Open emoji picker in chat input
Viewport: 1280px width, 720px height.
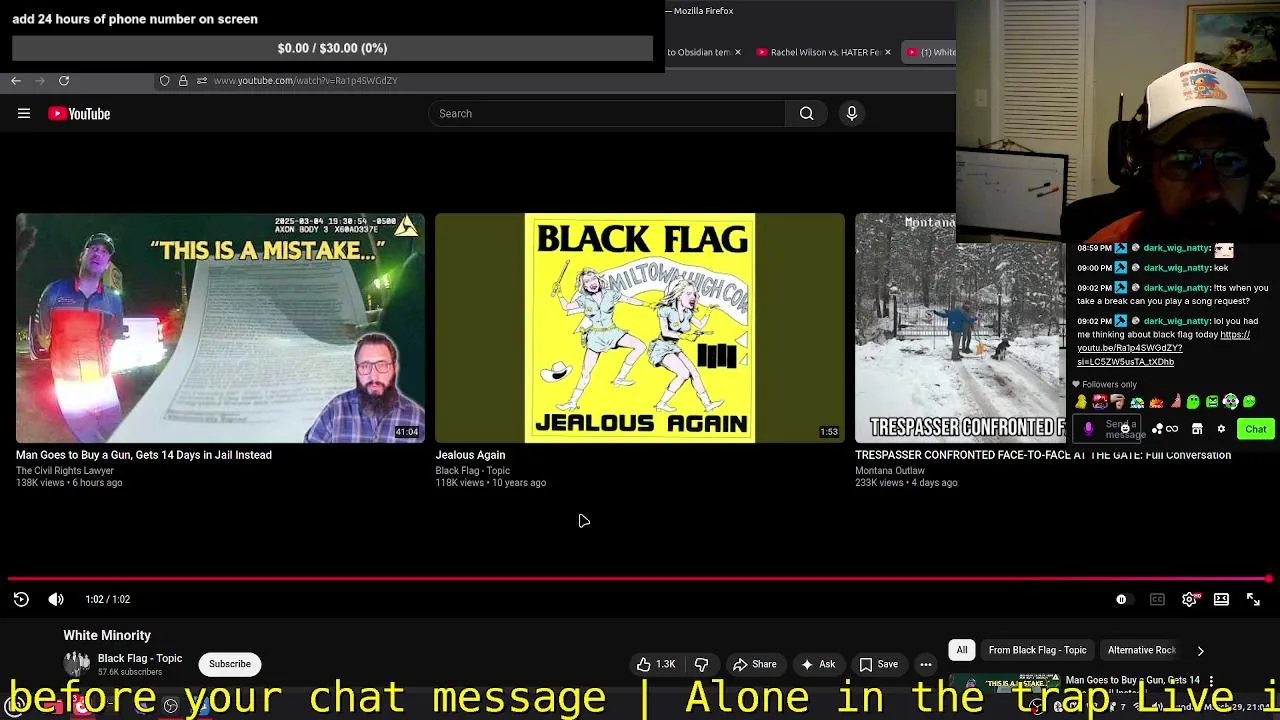[1125, 429]
